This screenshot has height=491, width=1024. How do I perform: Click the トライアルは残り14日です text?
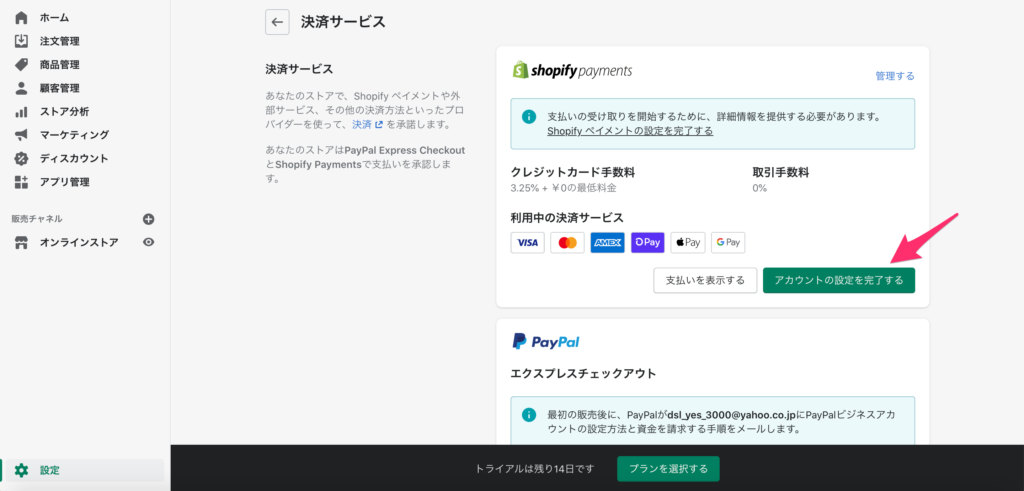click(536, 469)
